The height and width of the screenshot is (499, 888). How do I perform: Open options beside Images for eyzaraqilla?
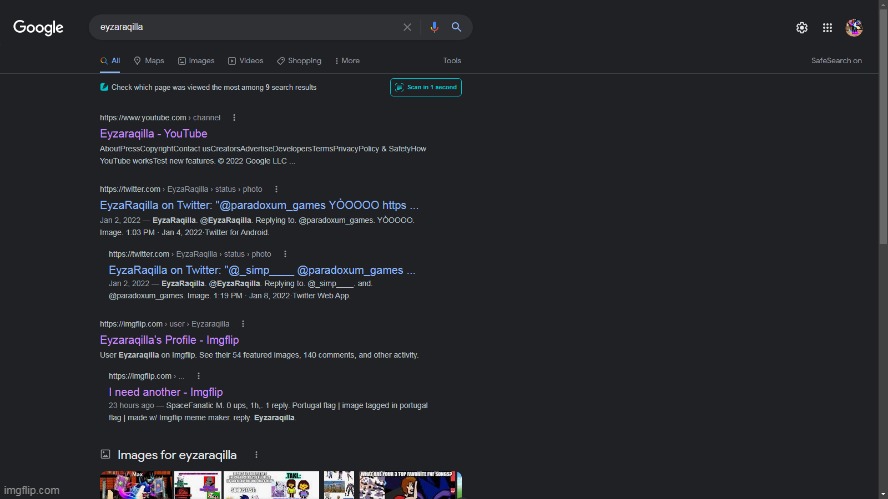pos(256,455)
